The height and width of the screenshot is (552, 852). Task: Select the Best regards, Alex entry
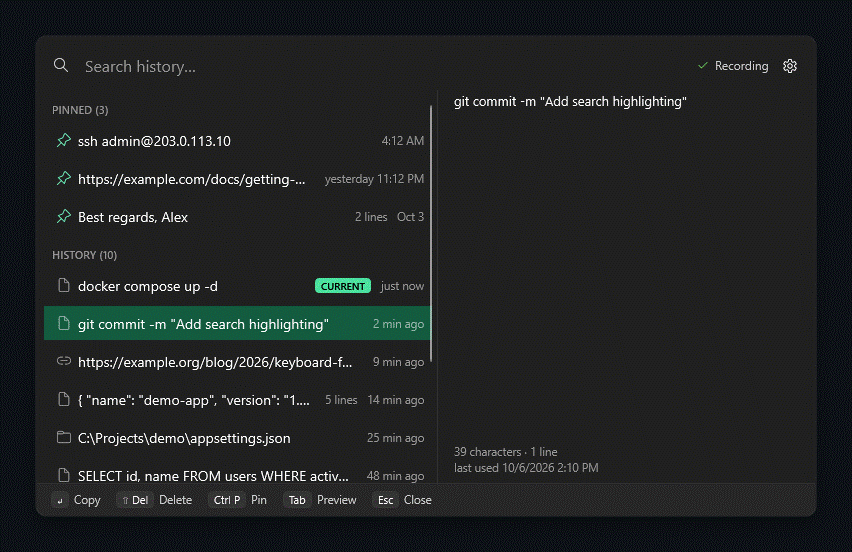click(238, 217)
